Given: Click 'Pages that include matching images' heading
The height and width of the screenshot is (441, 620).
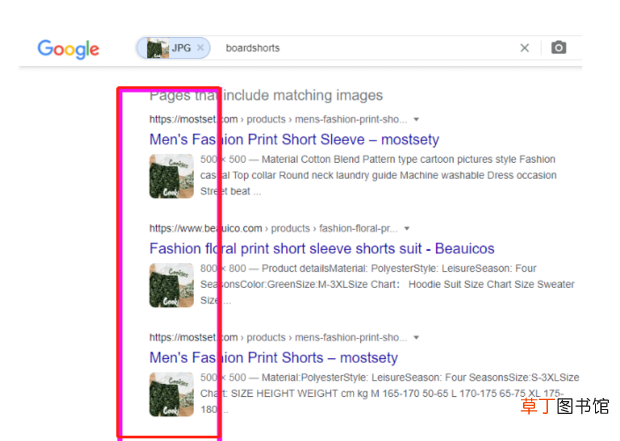Looking at the screenshot, I should pyautogui.click(x=266, y=95).
